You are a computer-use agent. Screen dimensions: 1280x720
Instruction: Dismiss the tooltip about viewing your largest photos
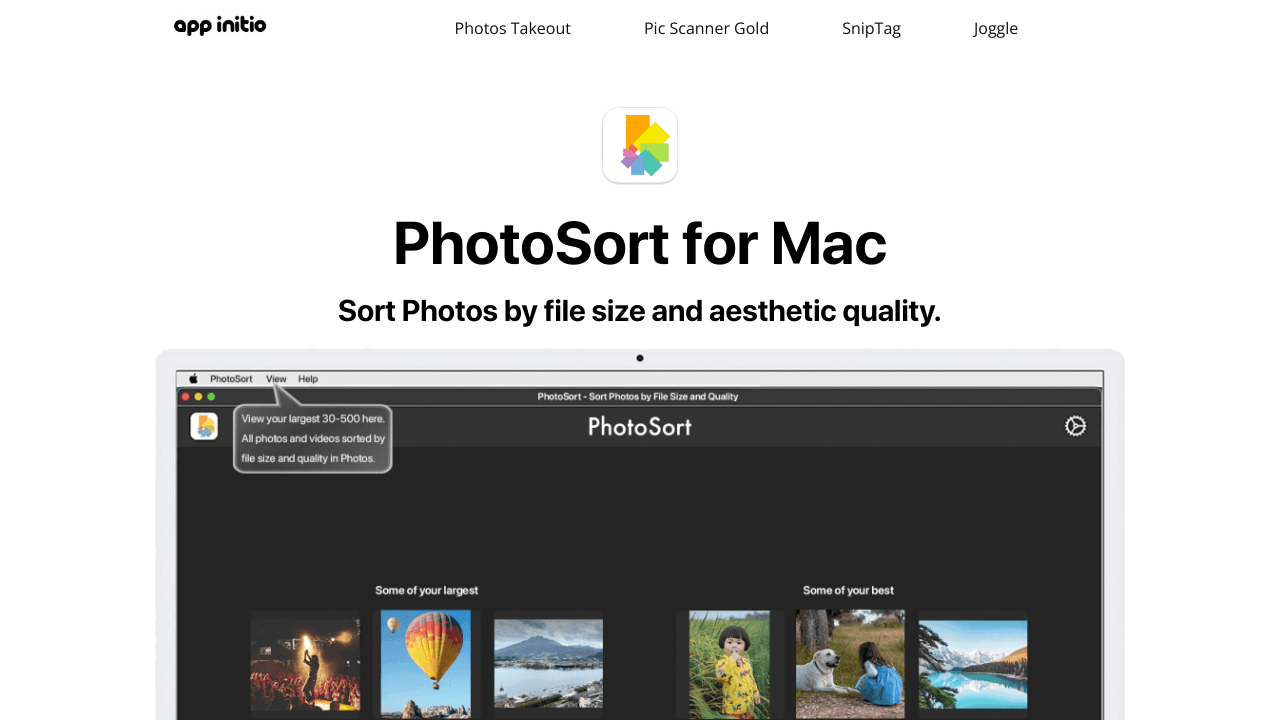(313, 438)
